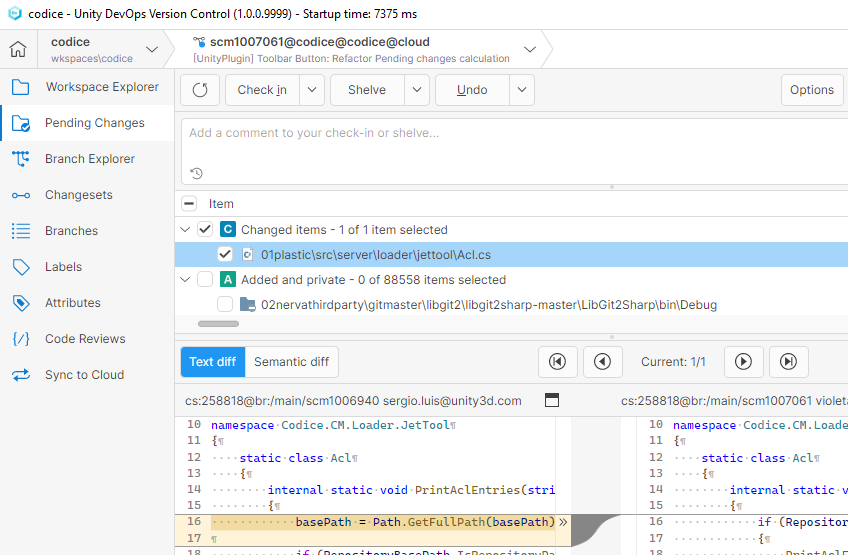The image size is (848, 555).
Task: Open Workspace Explorer view
Action: (87, 87)
